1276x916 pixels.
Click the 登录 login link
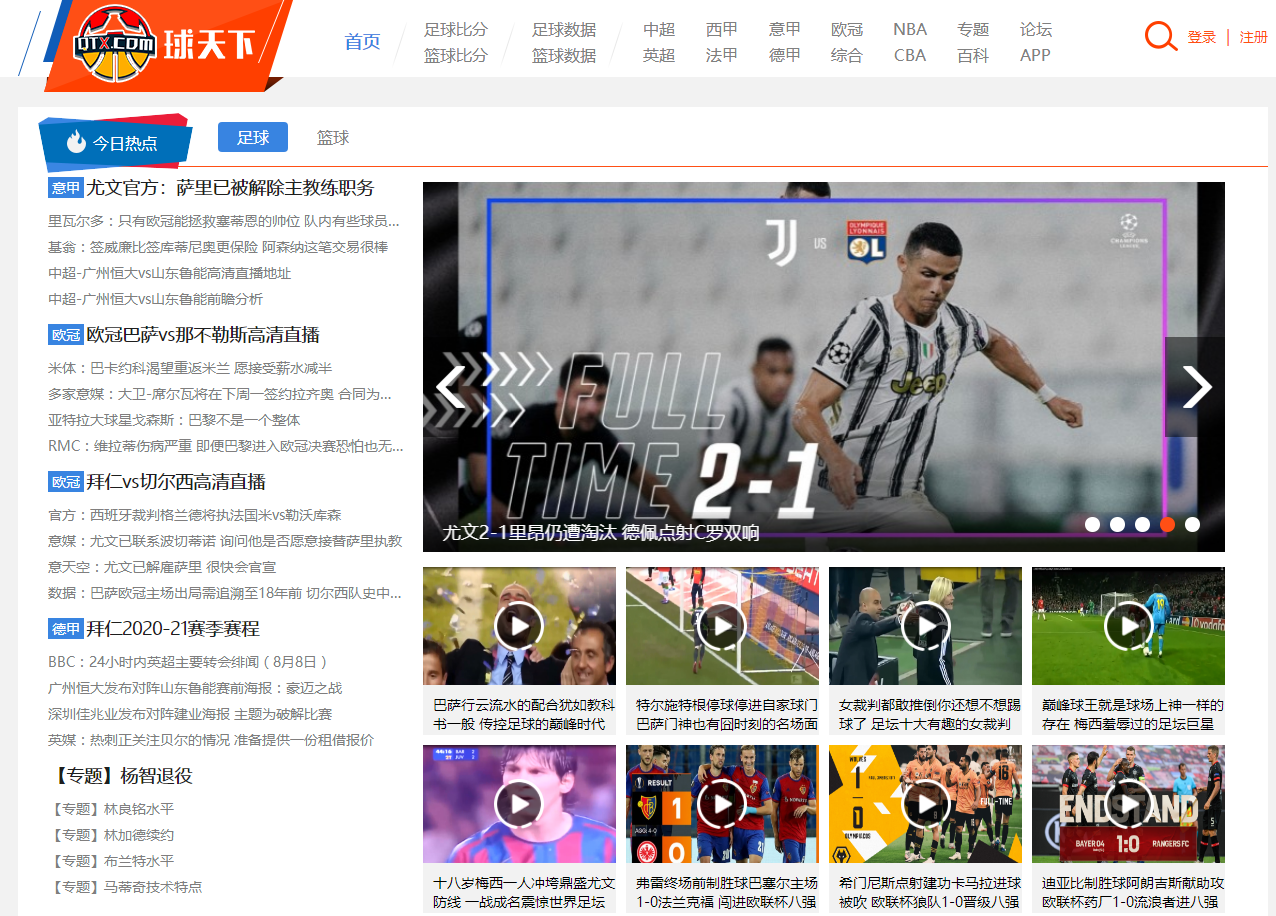[x=1202, y=37]
